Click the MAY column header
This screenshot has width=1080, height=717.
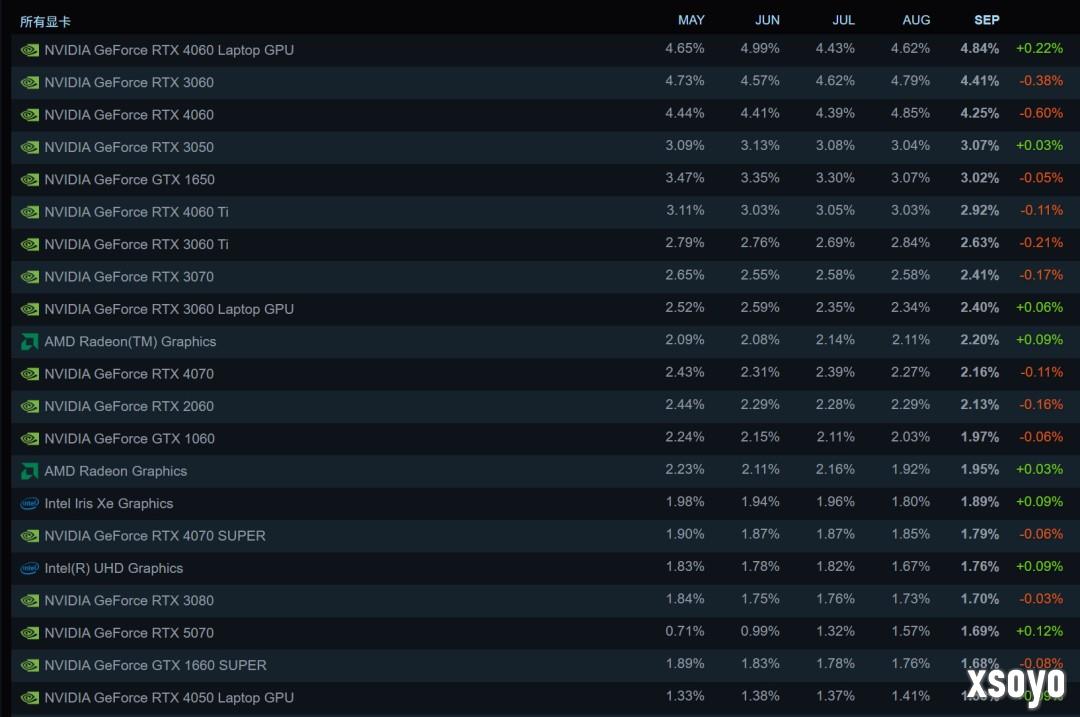(691, 20)
